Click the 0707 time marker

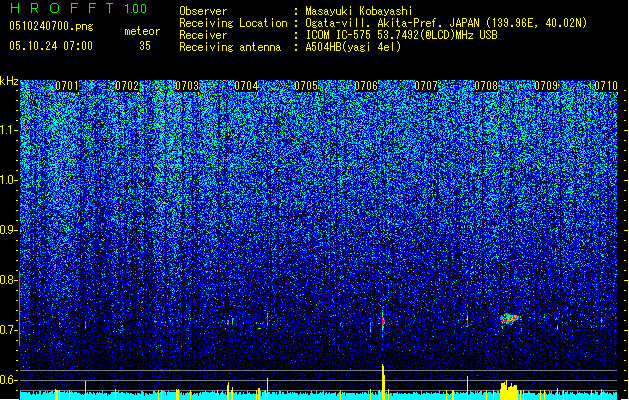(426, 86)
